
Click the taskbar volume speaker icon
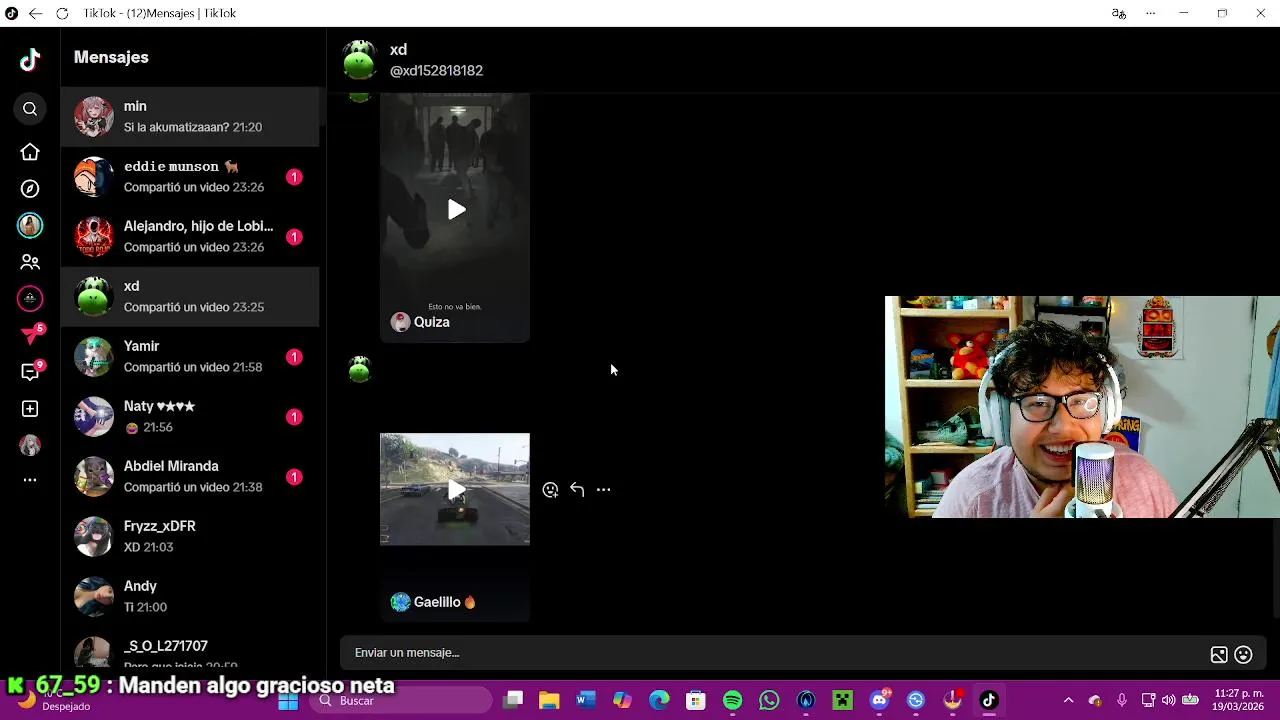point(1169,701)
